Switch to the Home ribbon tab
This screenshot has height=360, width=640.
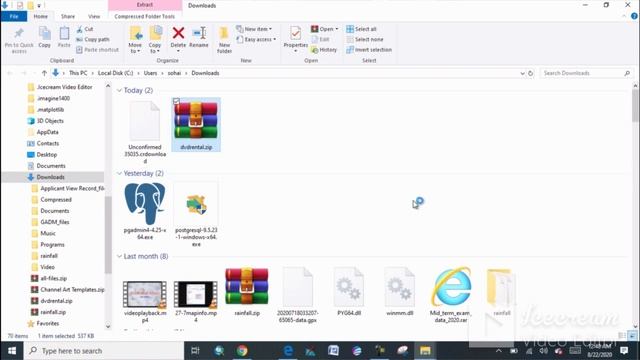(40, 16)
